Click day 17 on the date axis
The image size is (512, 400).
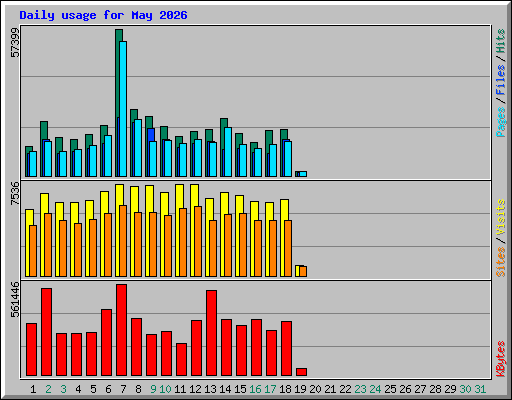pos(270,389)
